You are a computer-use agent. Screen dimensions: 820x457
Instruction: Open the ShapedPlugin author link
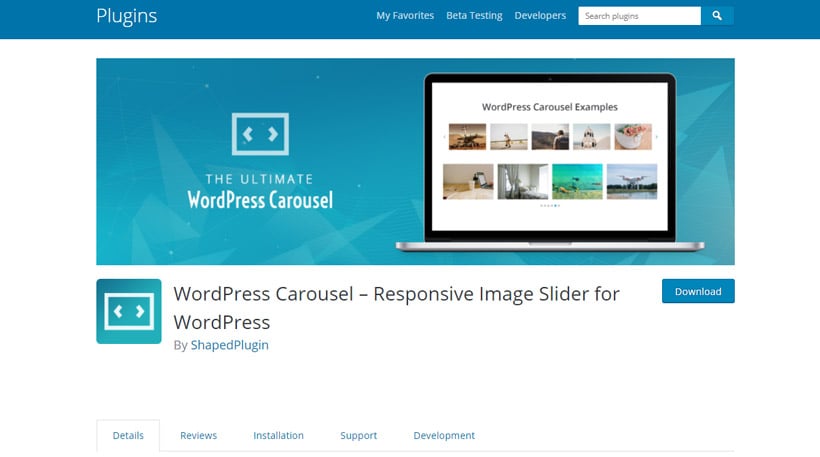[x=230, y=345]
